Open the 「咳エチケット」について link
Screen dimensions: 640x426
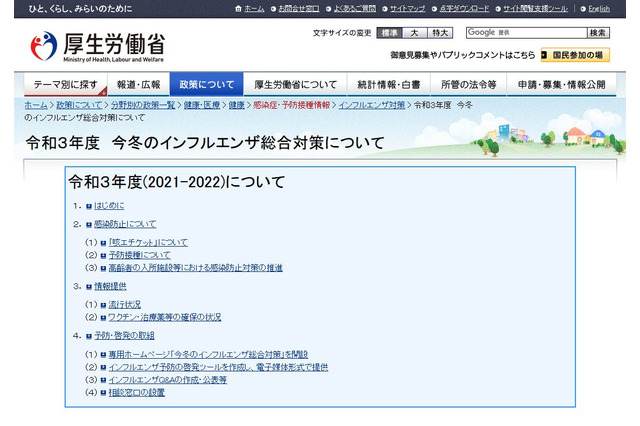coord(148,243)
